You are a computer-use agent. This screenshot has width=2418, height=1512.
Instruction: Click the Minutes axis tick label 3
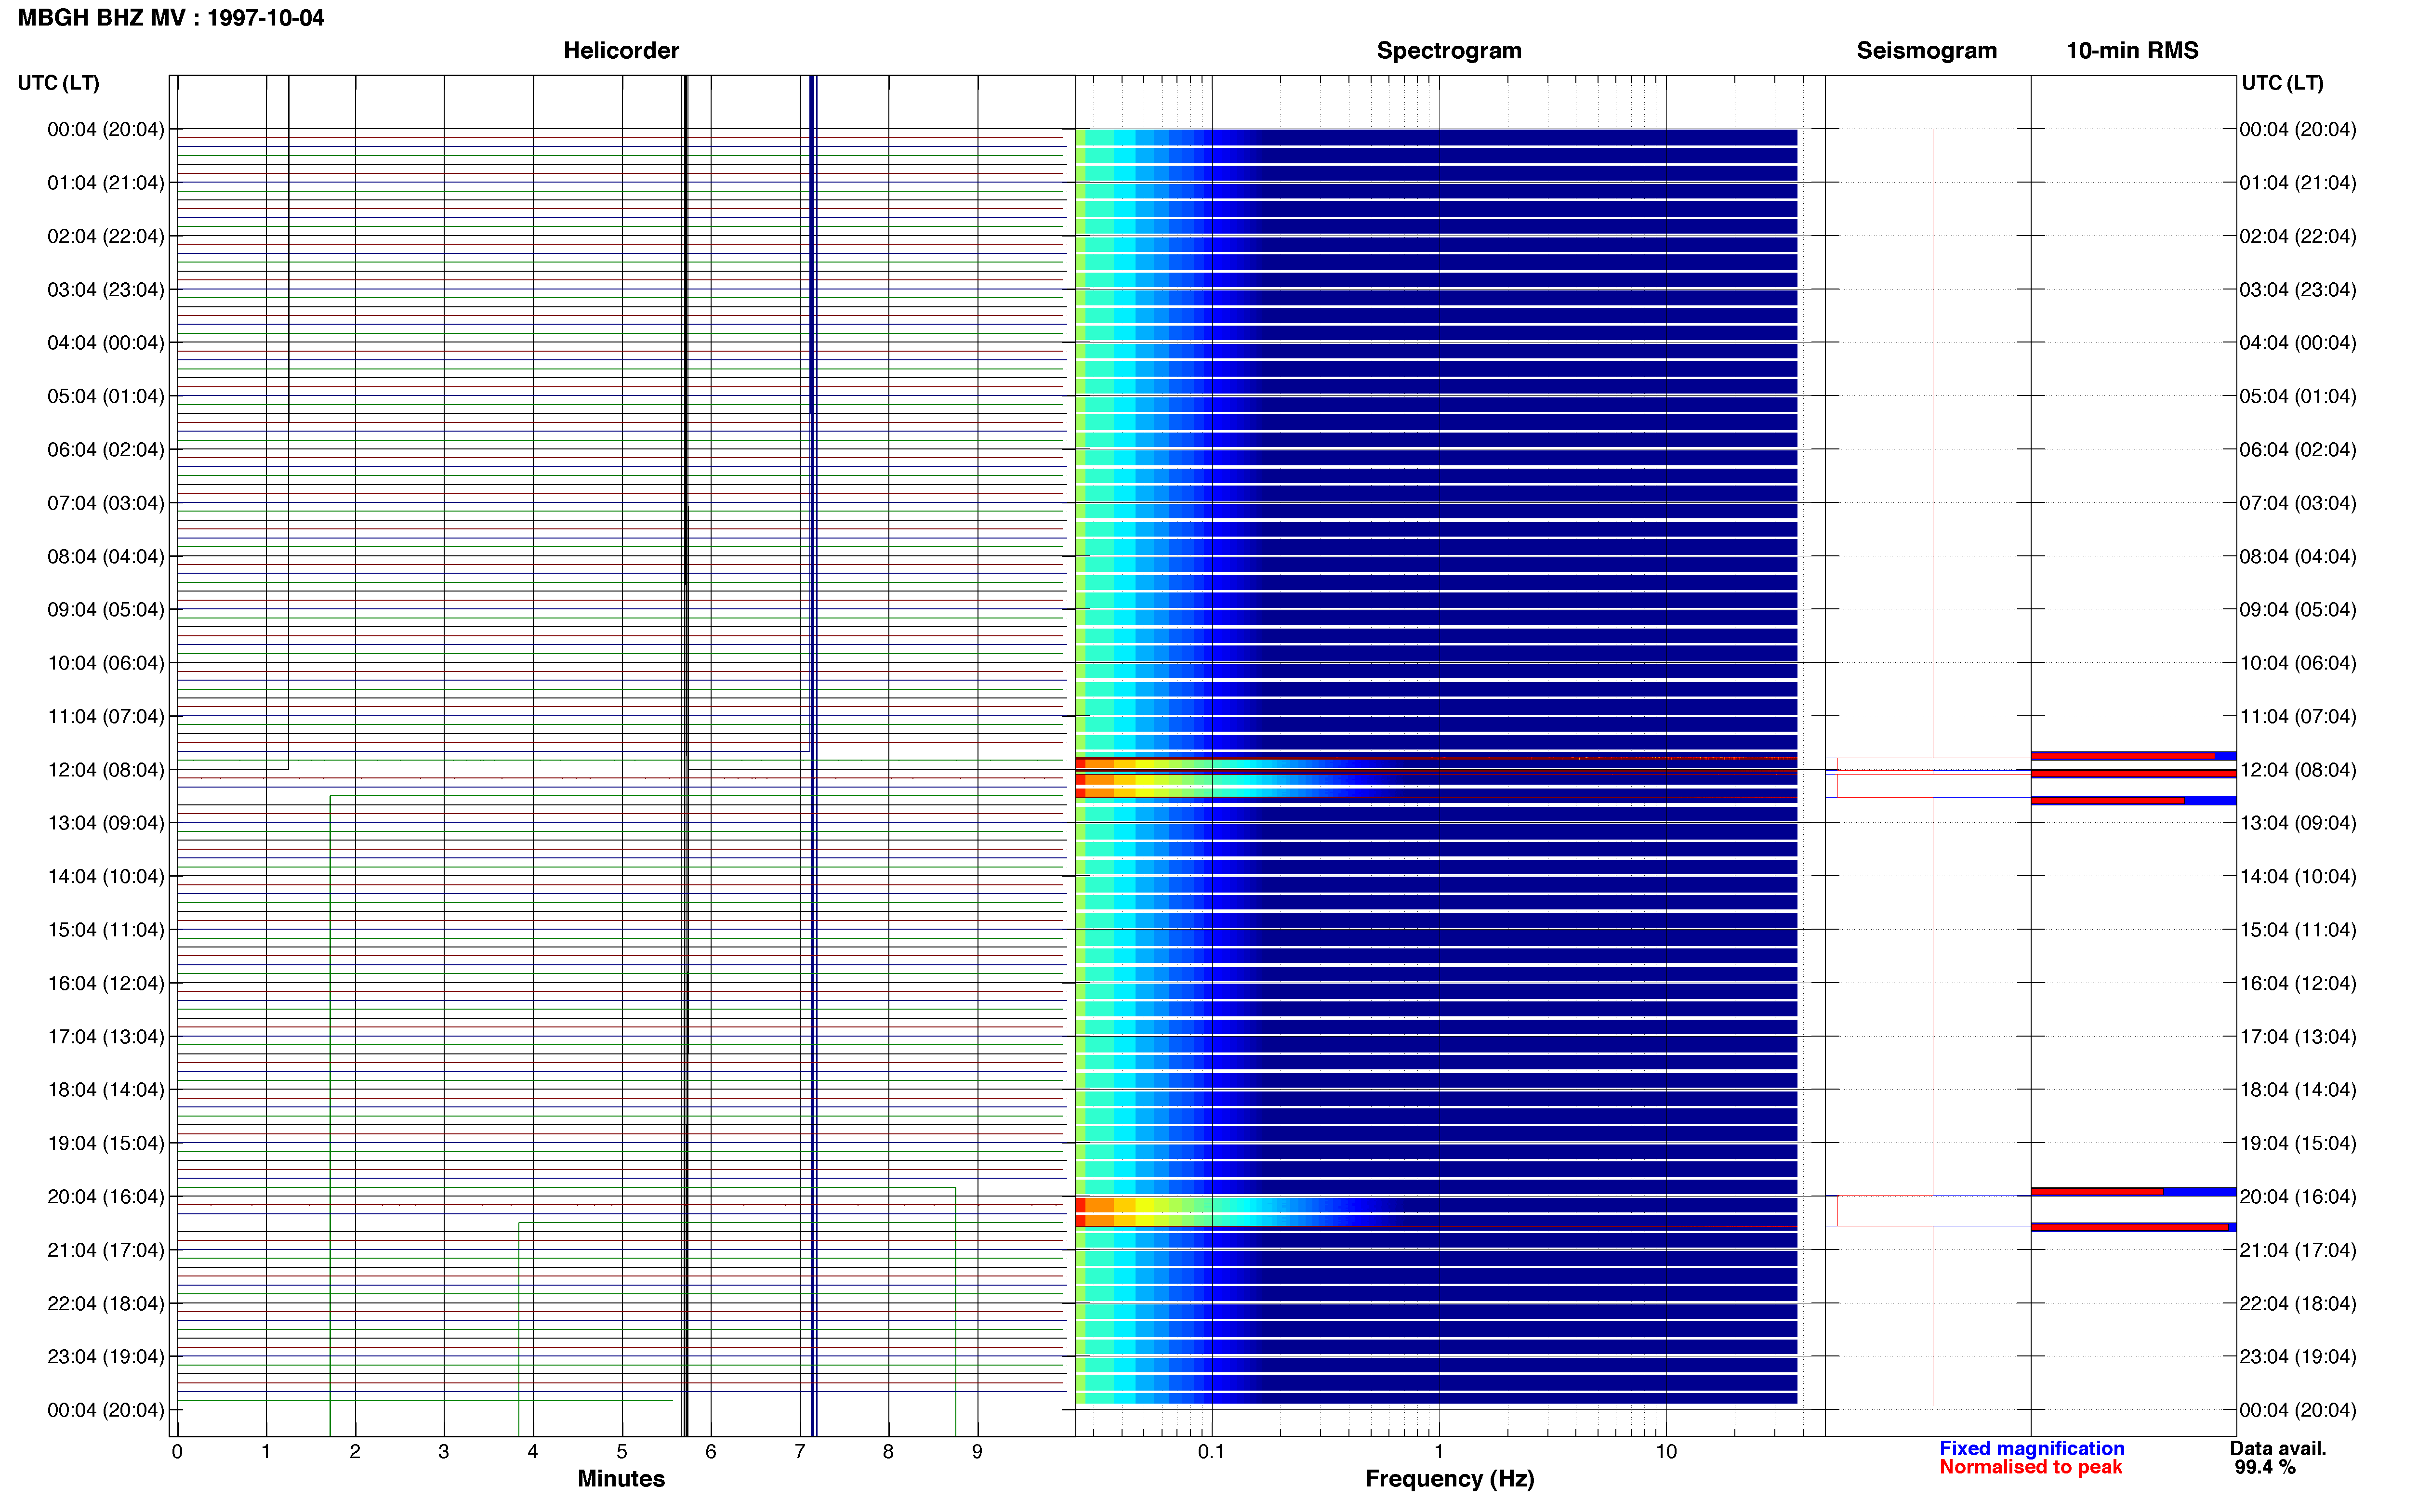[x=444, y=1452]
